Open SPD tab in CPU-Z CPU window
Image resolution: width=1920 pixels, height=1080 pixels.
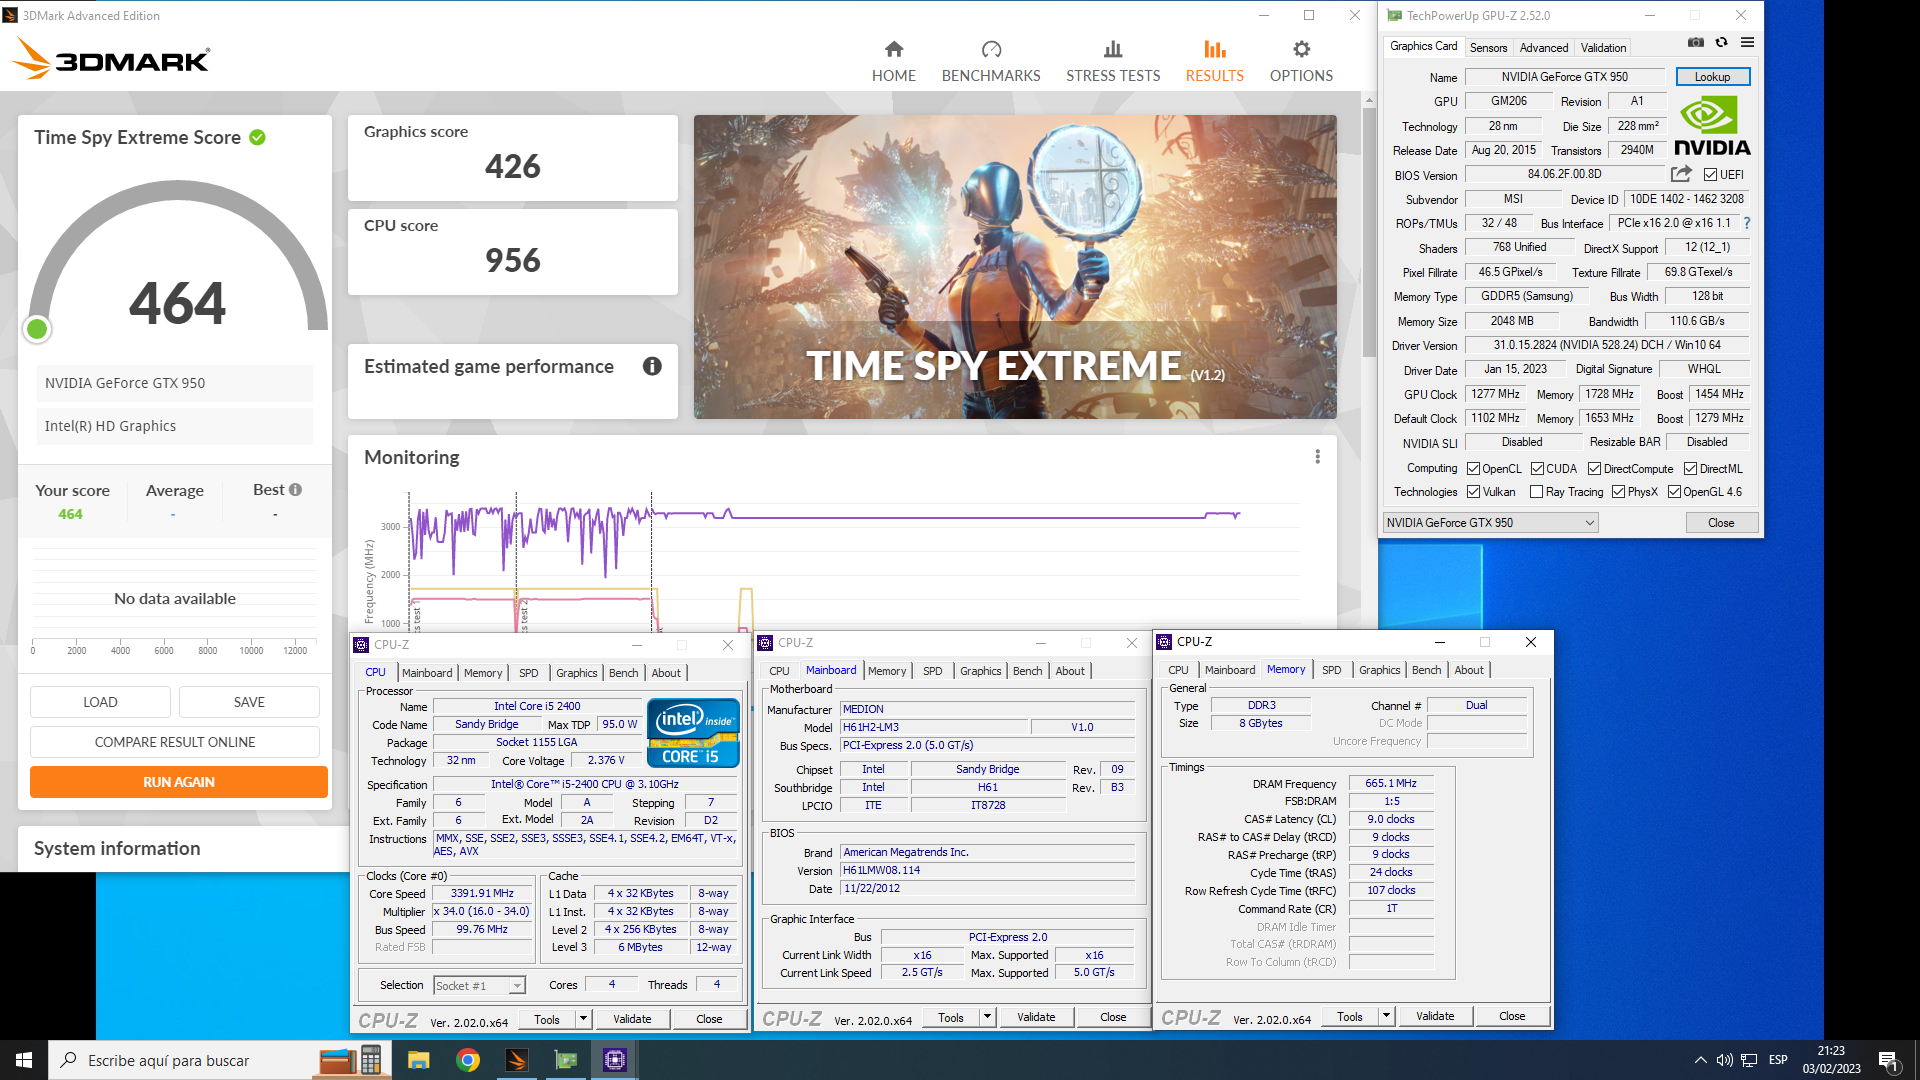(528, 673)
